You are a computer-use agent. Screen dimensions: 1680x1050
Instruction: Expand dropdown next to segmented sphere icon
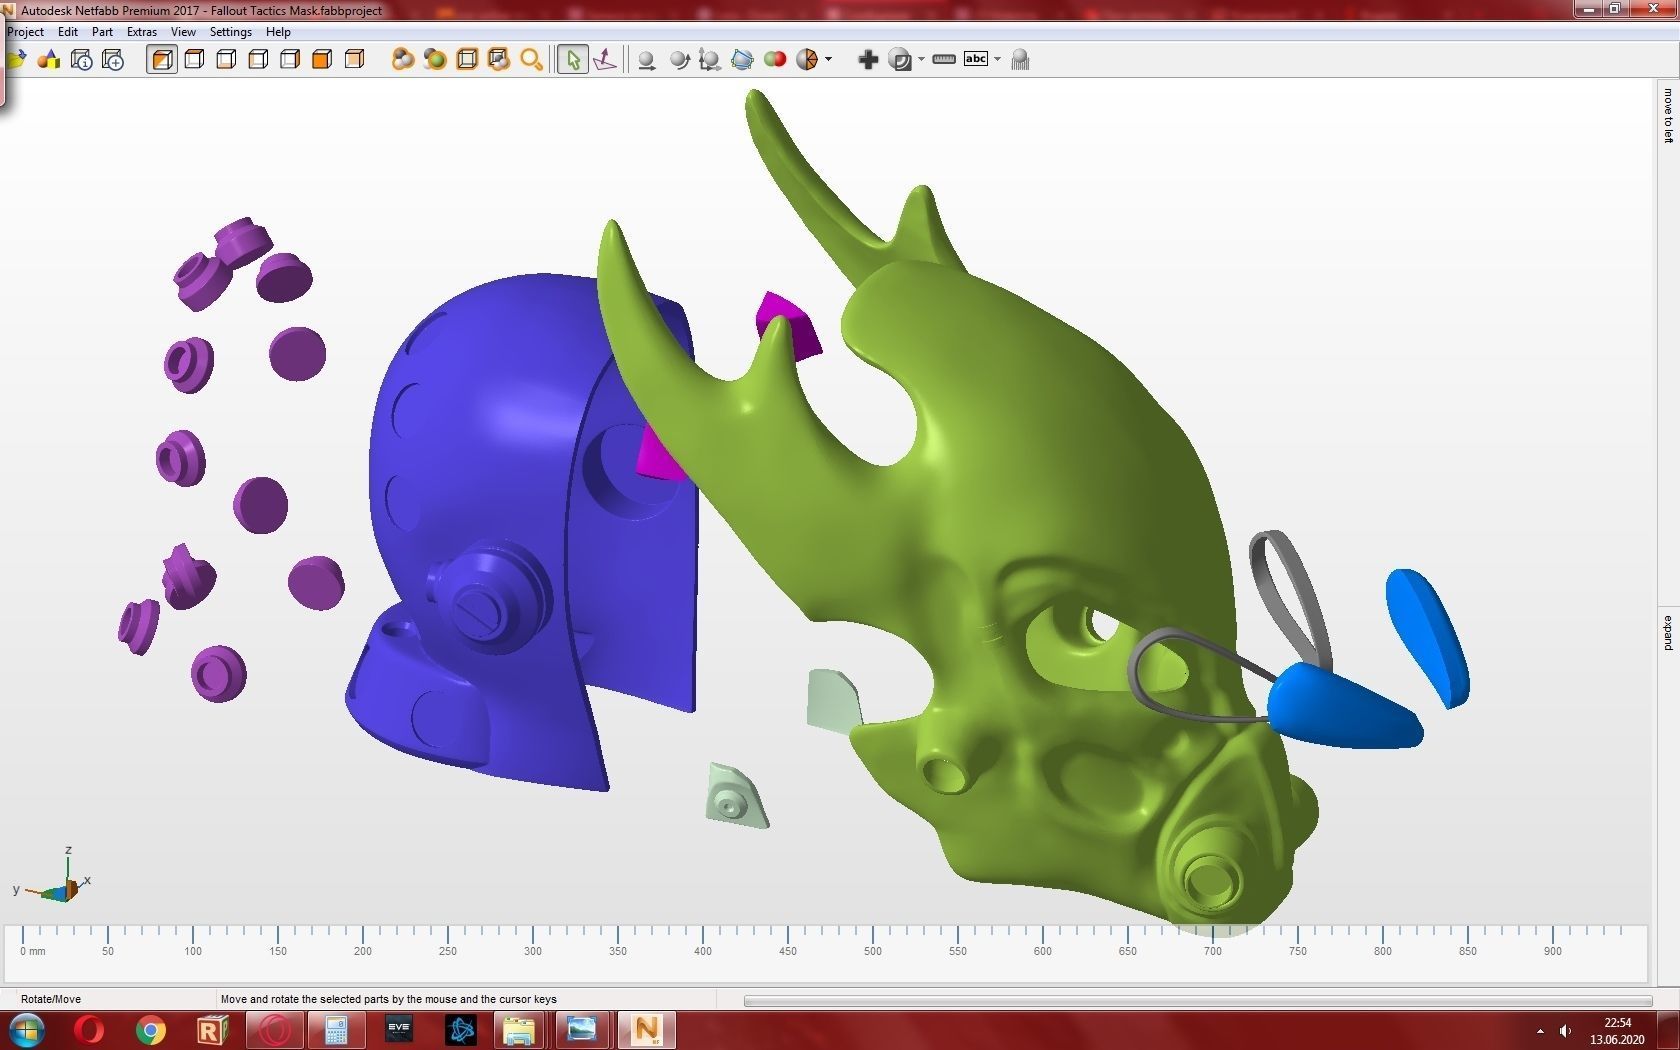point(828,60)
